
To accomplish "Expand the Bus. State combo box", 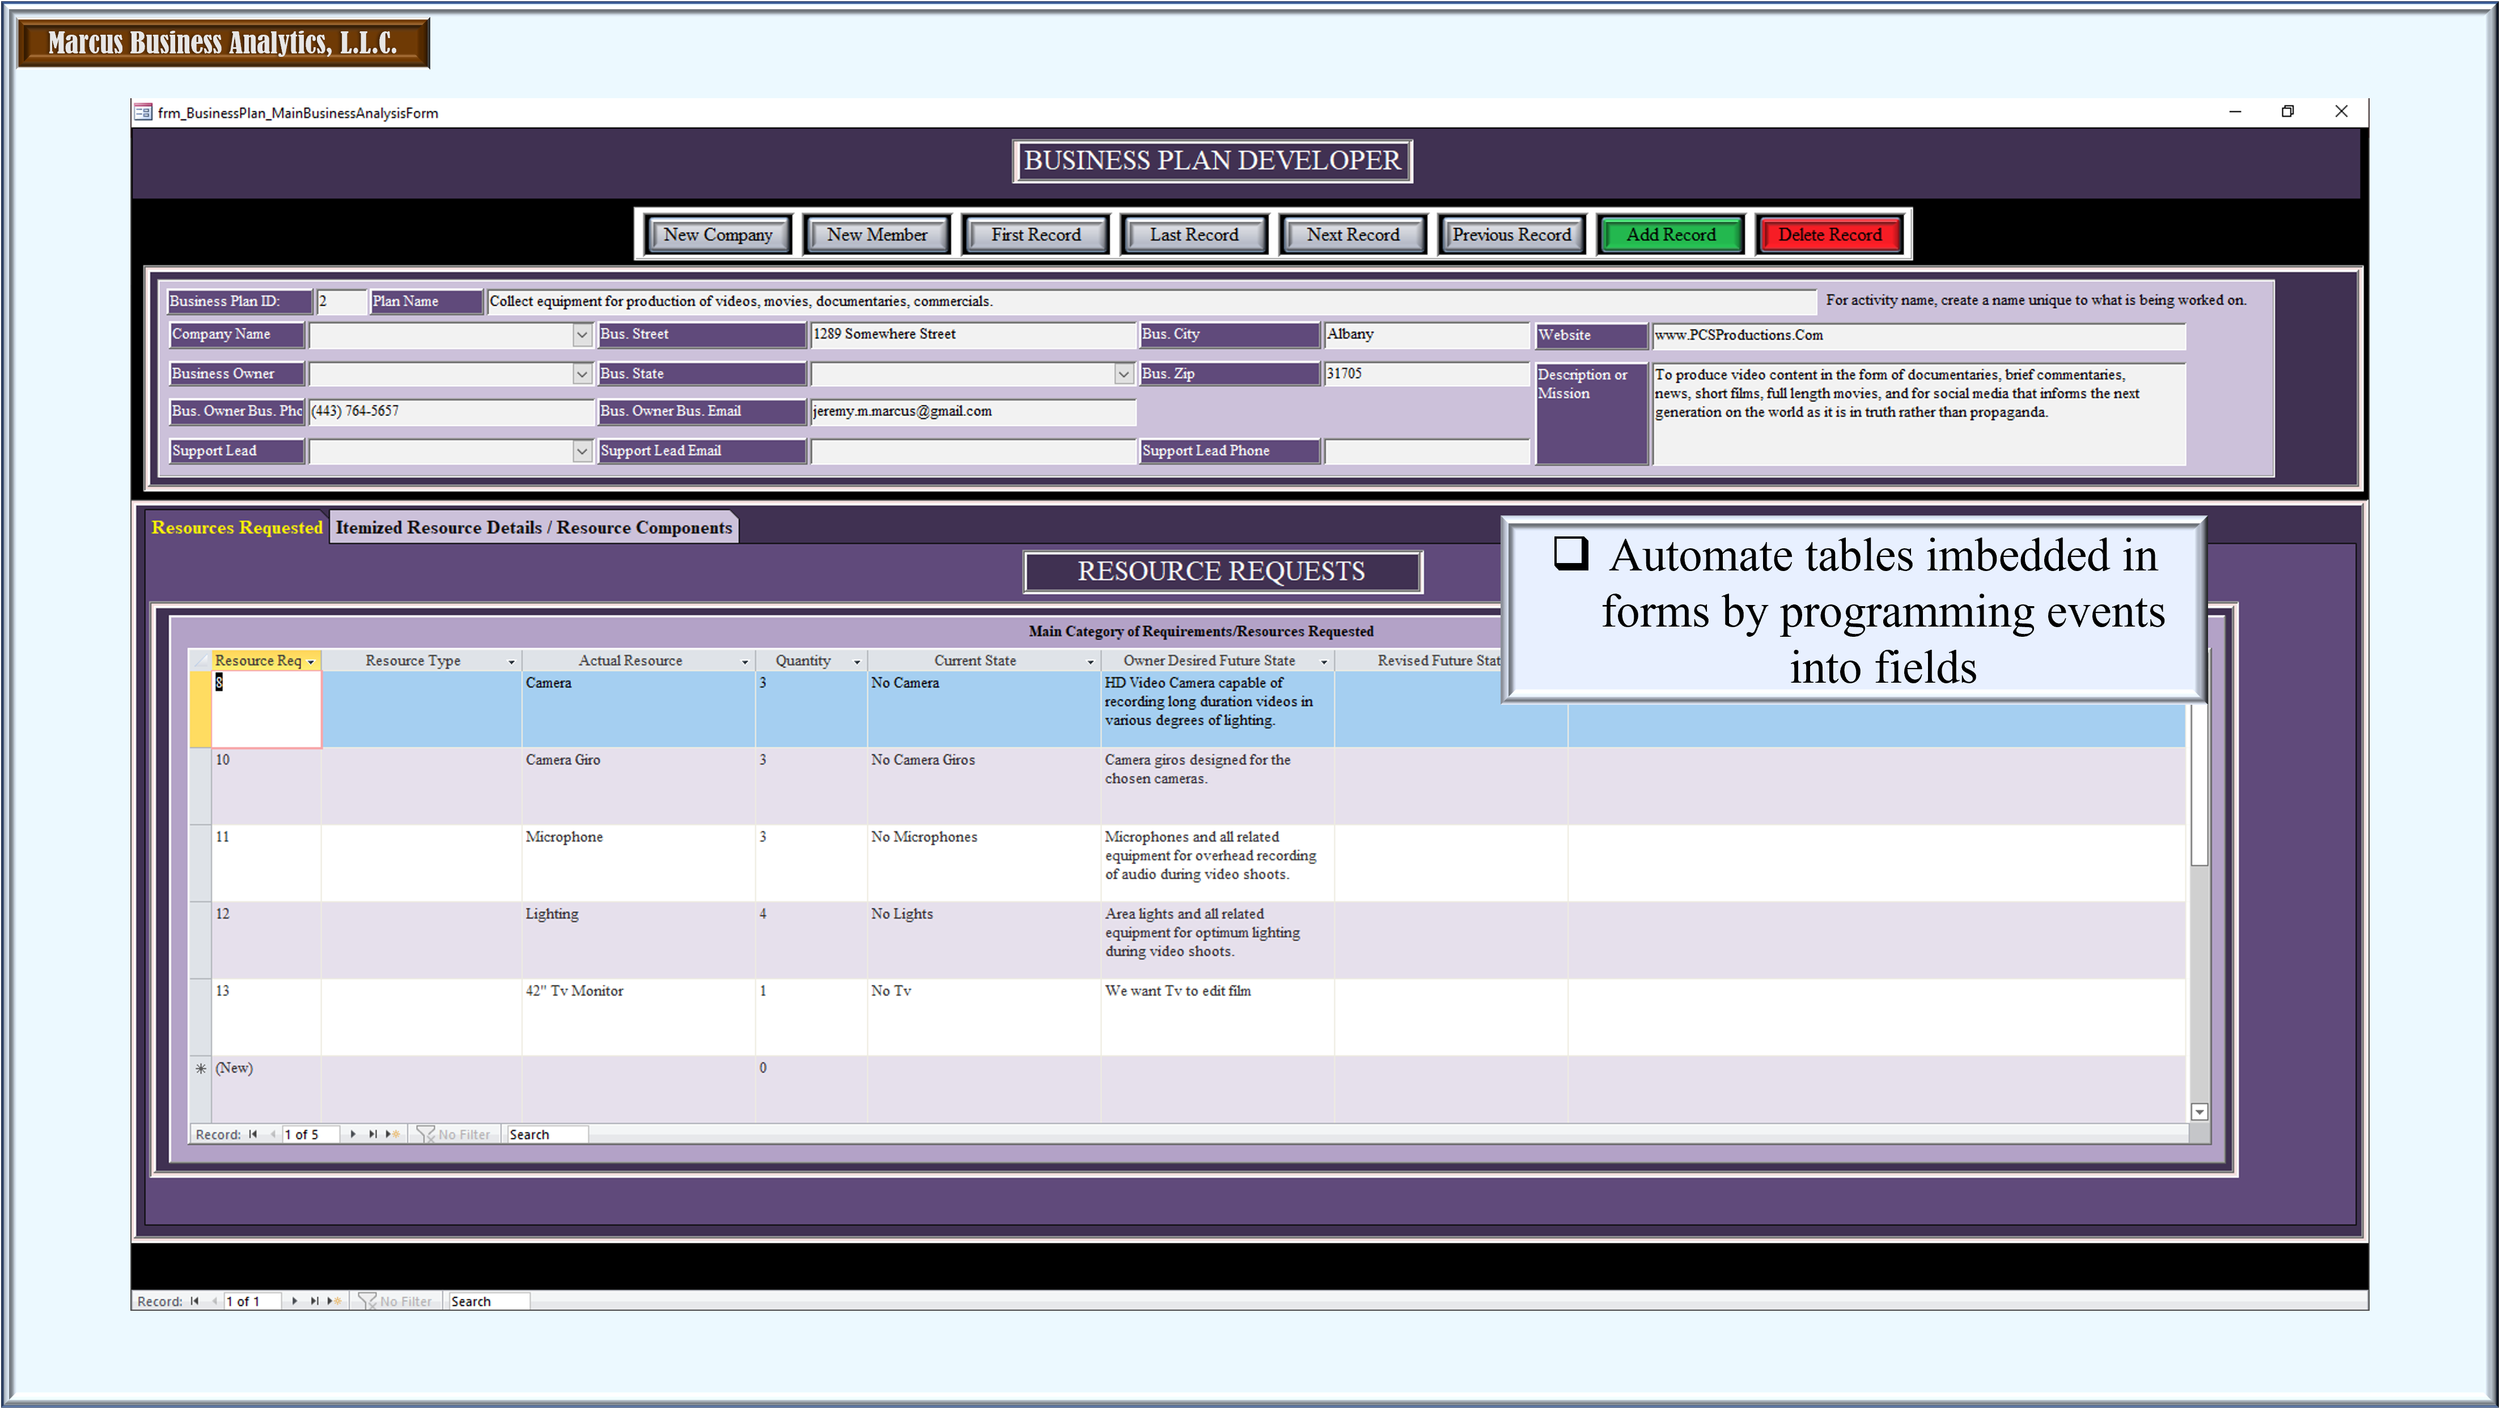I will coord(1123,374).
